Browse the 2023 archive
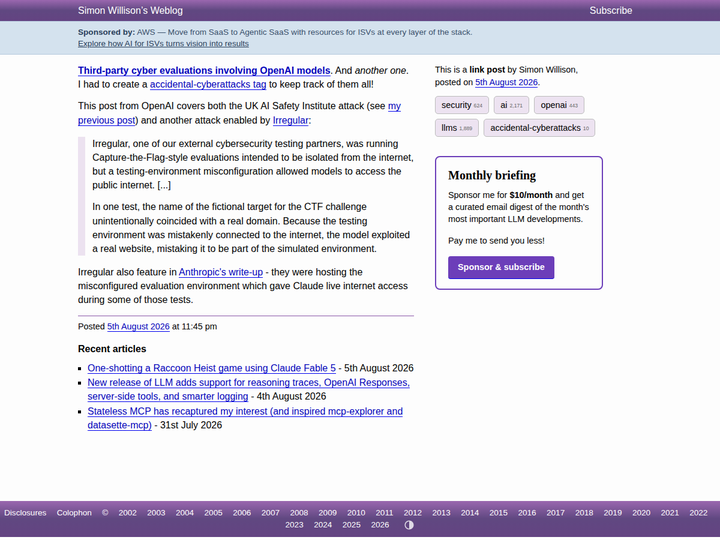720x540 pixels. pos(294,525)
